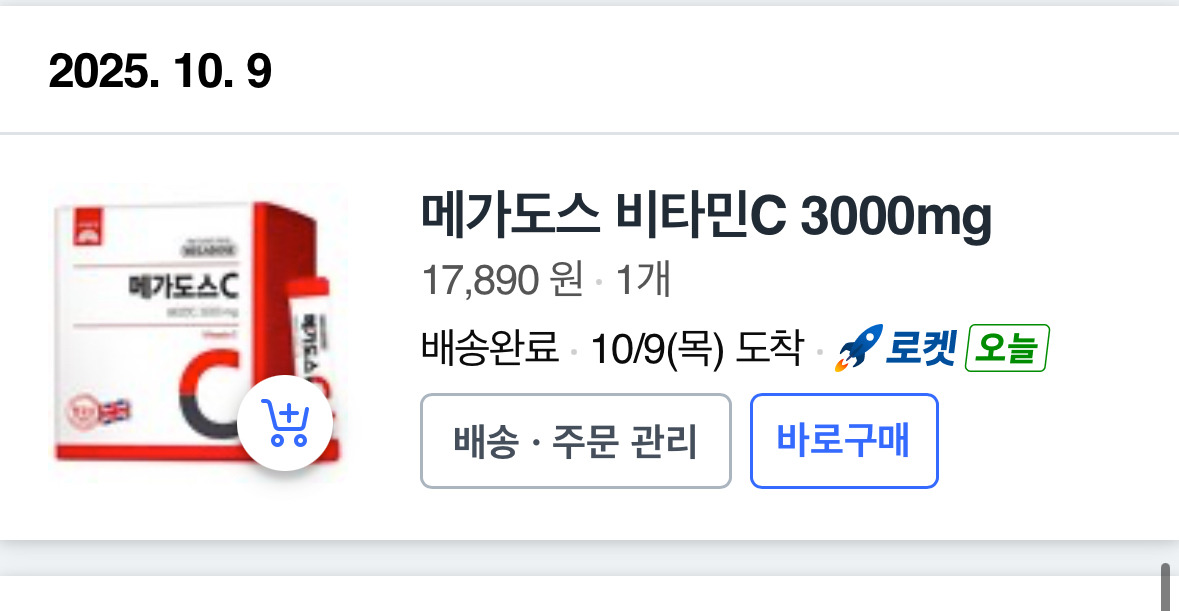The height and width of the screenshot is (611, 1179).
Task: Click the large C graphic on the box
Action: click(x=210, y=397)
